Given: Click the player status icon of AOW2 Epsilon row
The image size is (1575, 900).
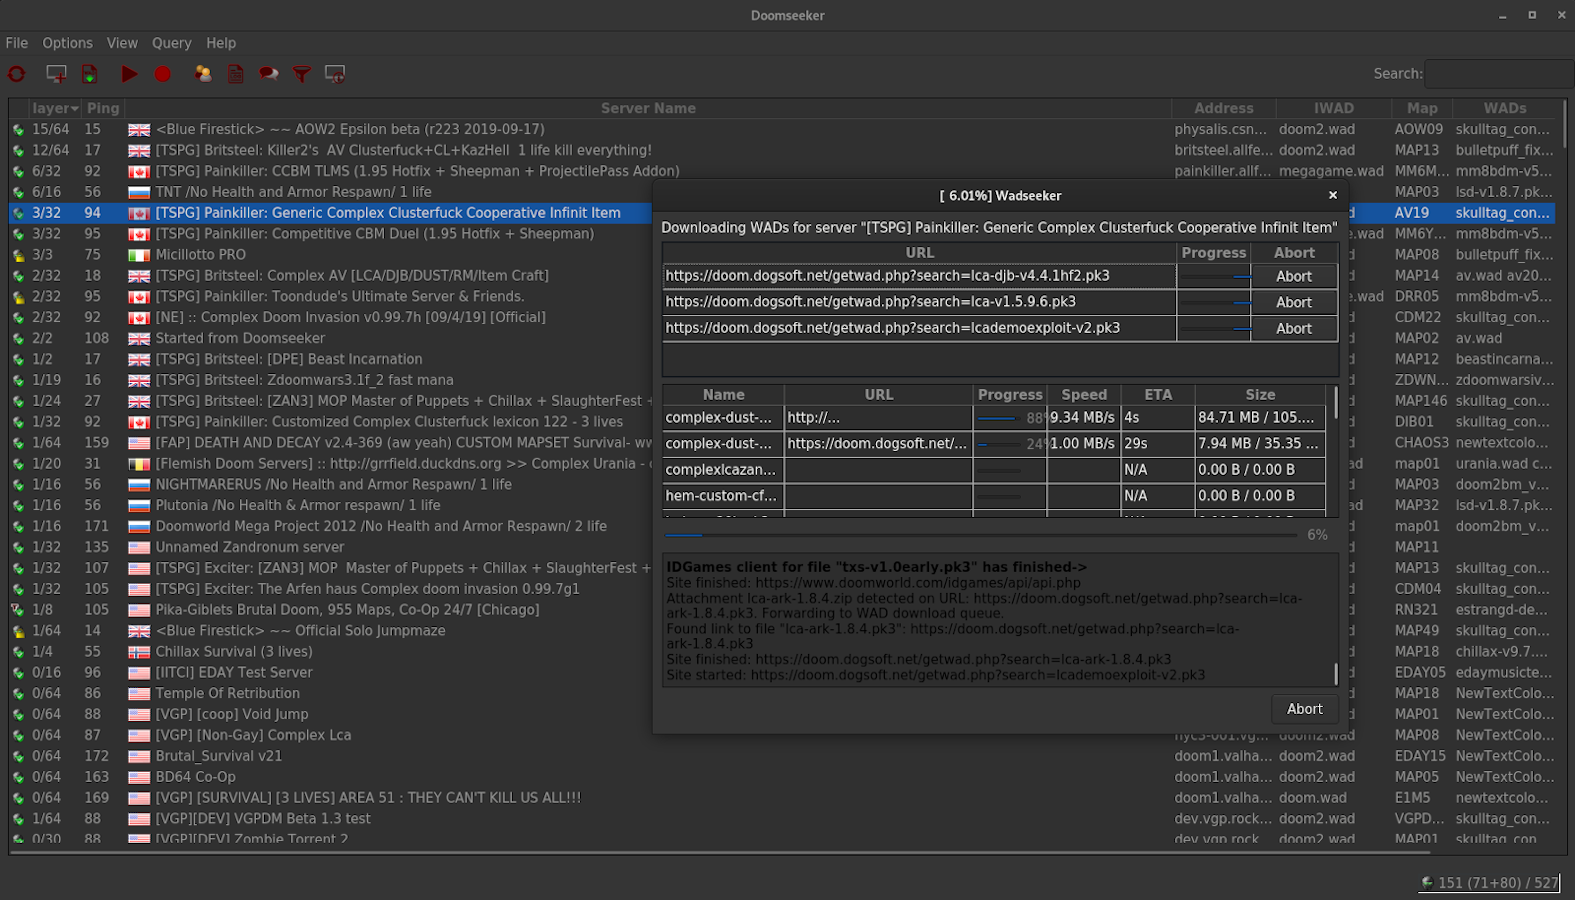Looking at the screenshot, I should (x=18, y=130).
